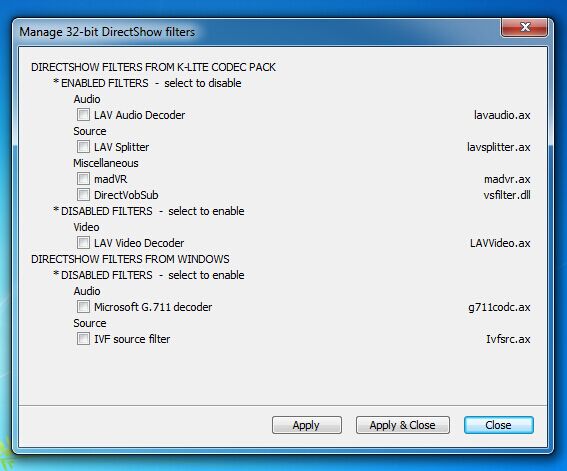Toggle the DirectVobSub checkbox
567x471 pixels.
pyautogui.click(x=83, y=195)
